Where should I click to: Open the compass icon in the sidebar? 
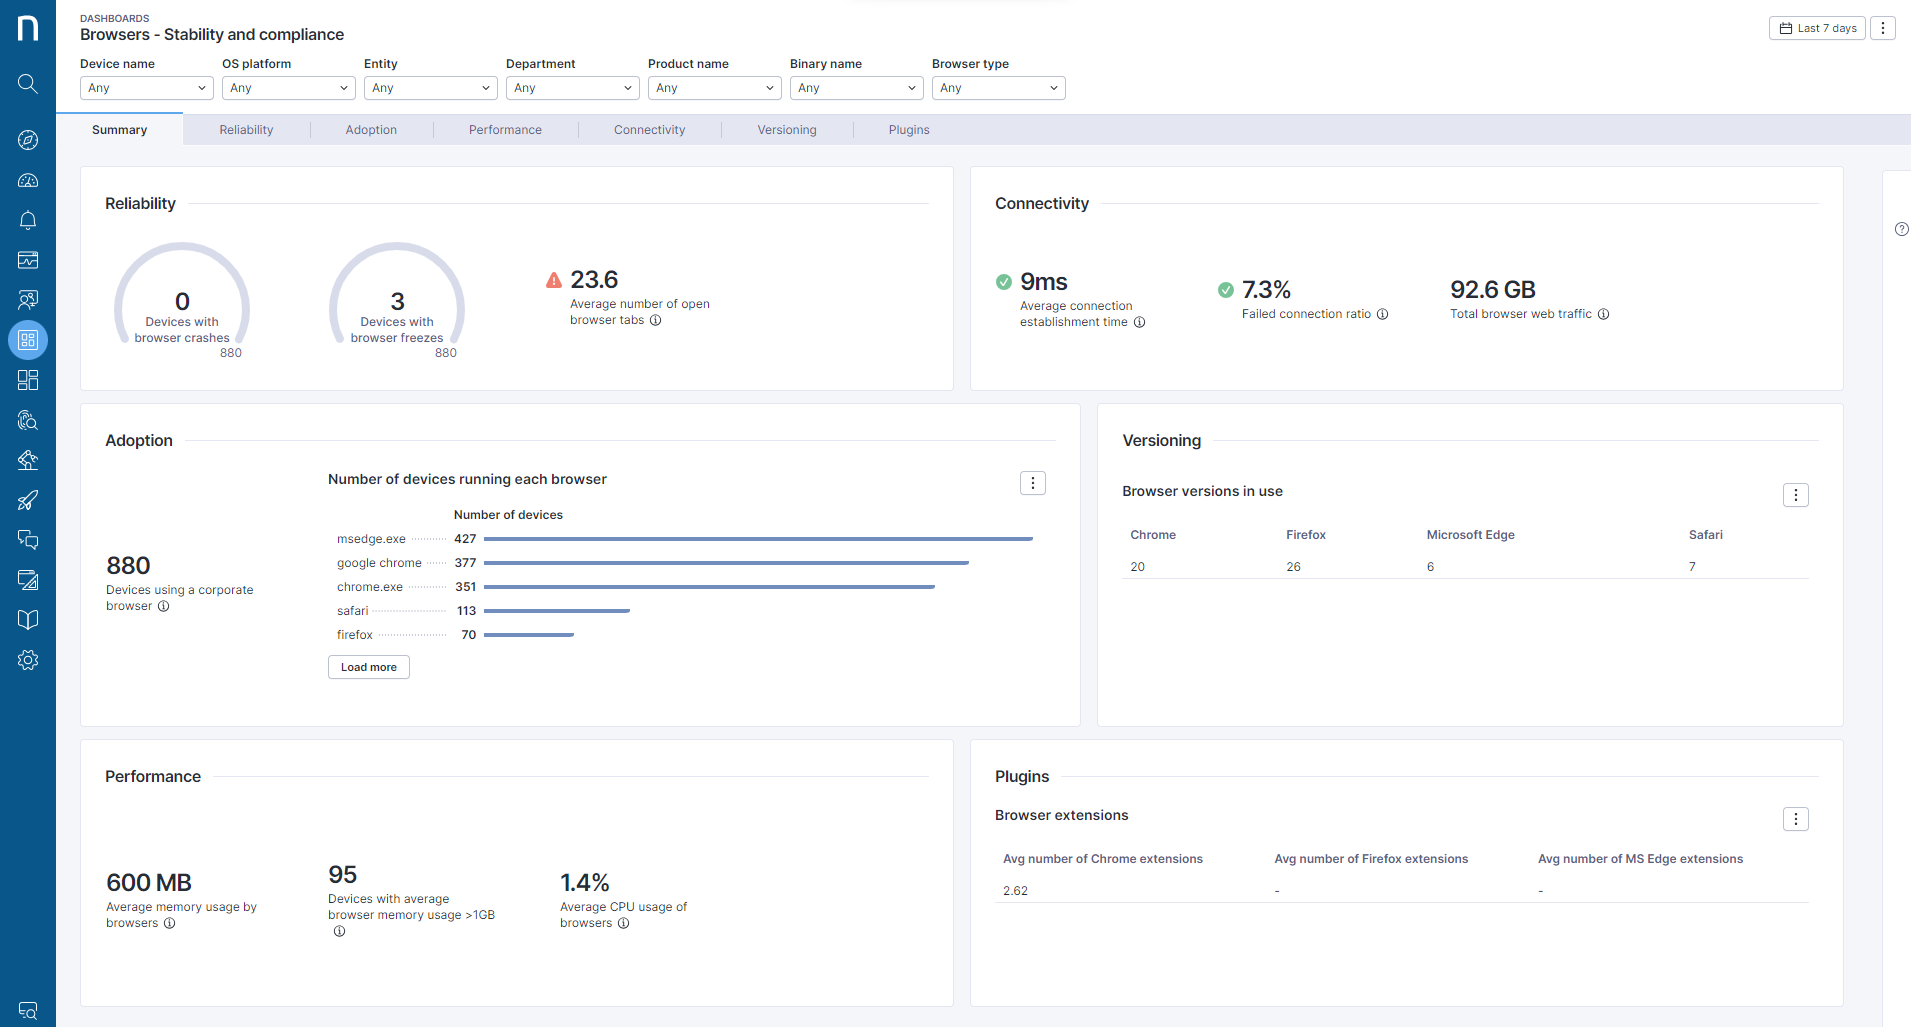pyautogui.click(x=28, y=140)
